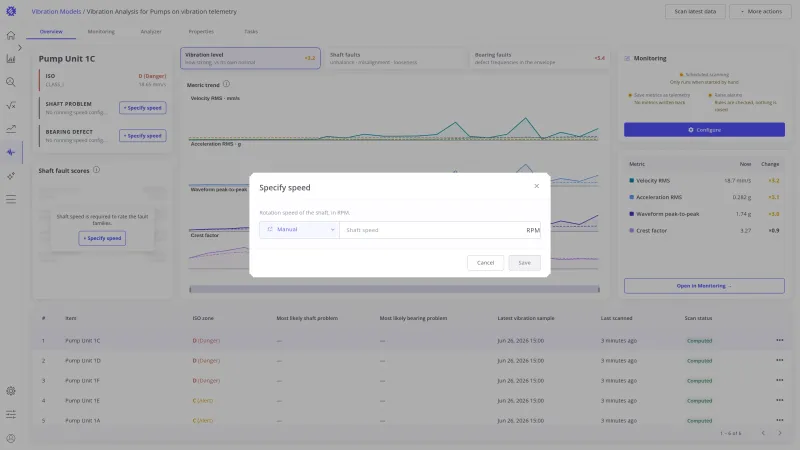The width and height of the screenshot is (800, 450).
Task: Open the hamburger list sidebar icon
Action: [x=11, y=199]
